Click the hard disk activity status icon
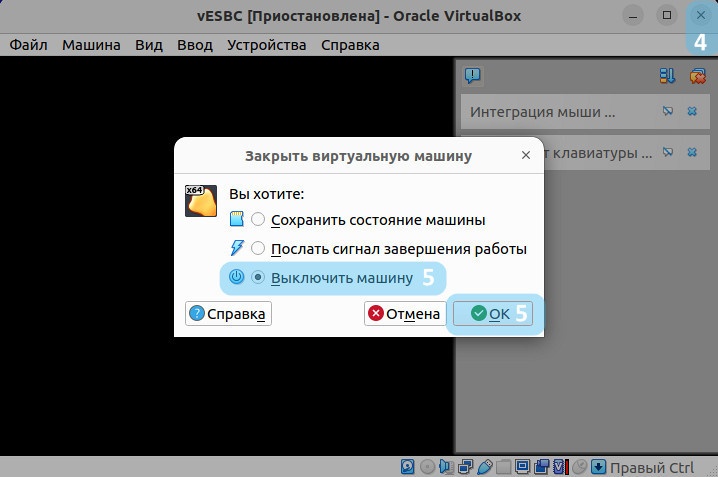This screenshot has width=718, height=477. [x=407, y=467]
